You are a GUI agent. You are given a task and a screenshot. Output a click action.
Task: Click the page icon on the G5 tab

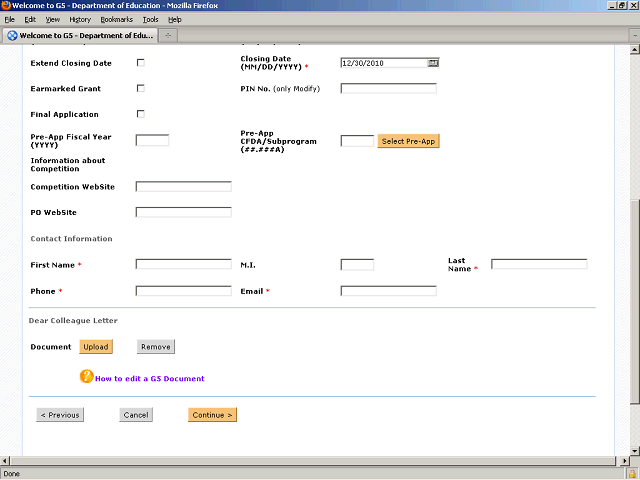point(12,36)
